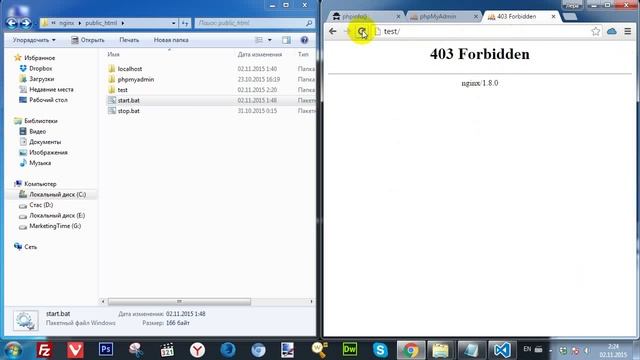This screenshot has height=360, width=640.
Task: Select Локальный диск (E:)
Action: click(x=57, y=216)
